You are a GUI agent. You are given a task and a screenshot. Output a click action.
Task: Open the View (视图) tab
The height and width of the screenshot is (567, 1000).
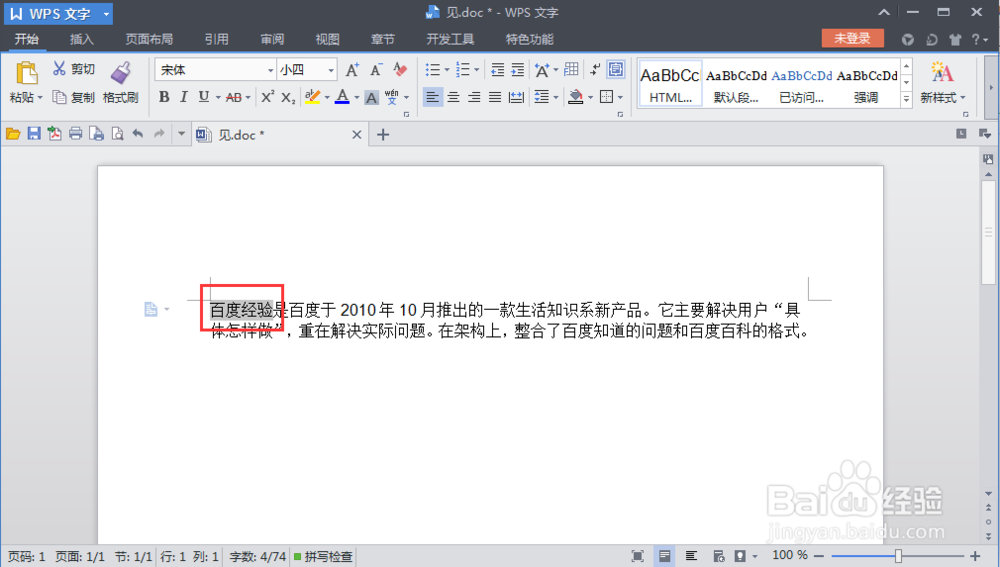coord(327,39)
